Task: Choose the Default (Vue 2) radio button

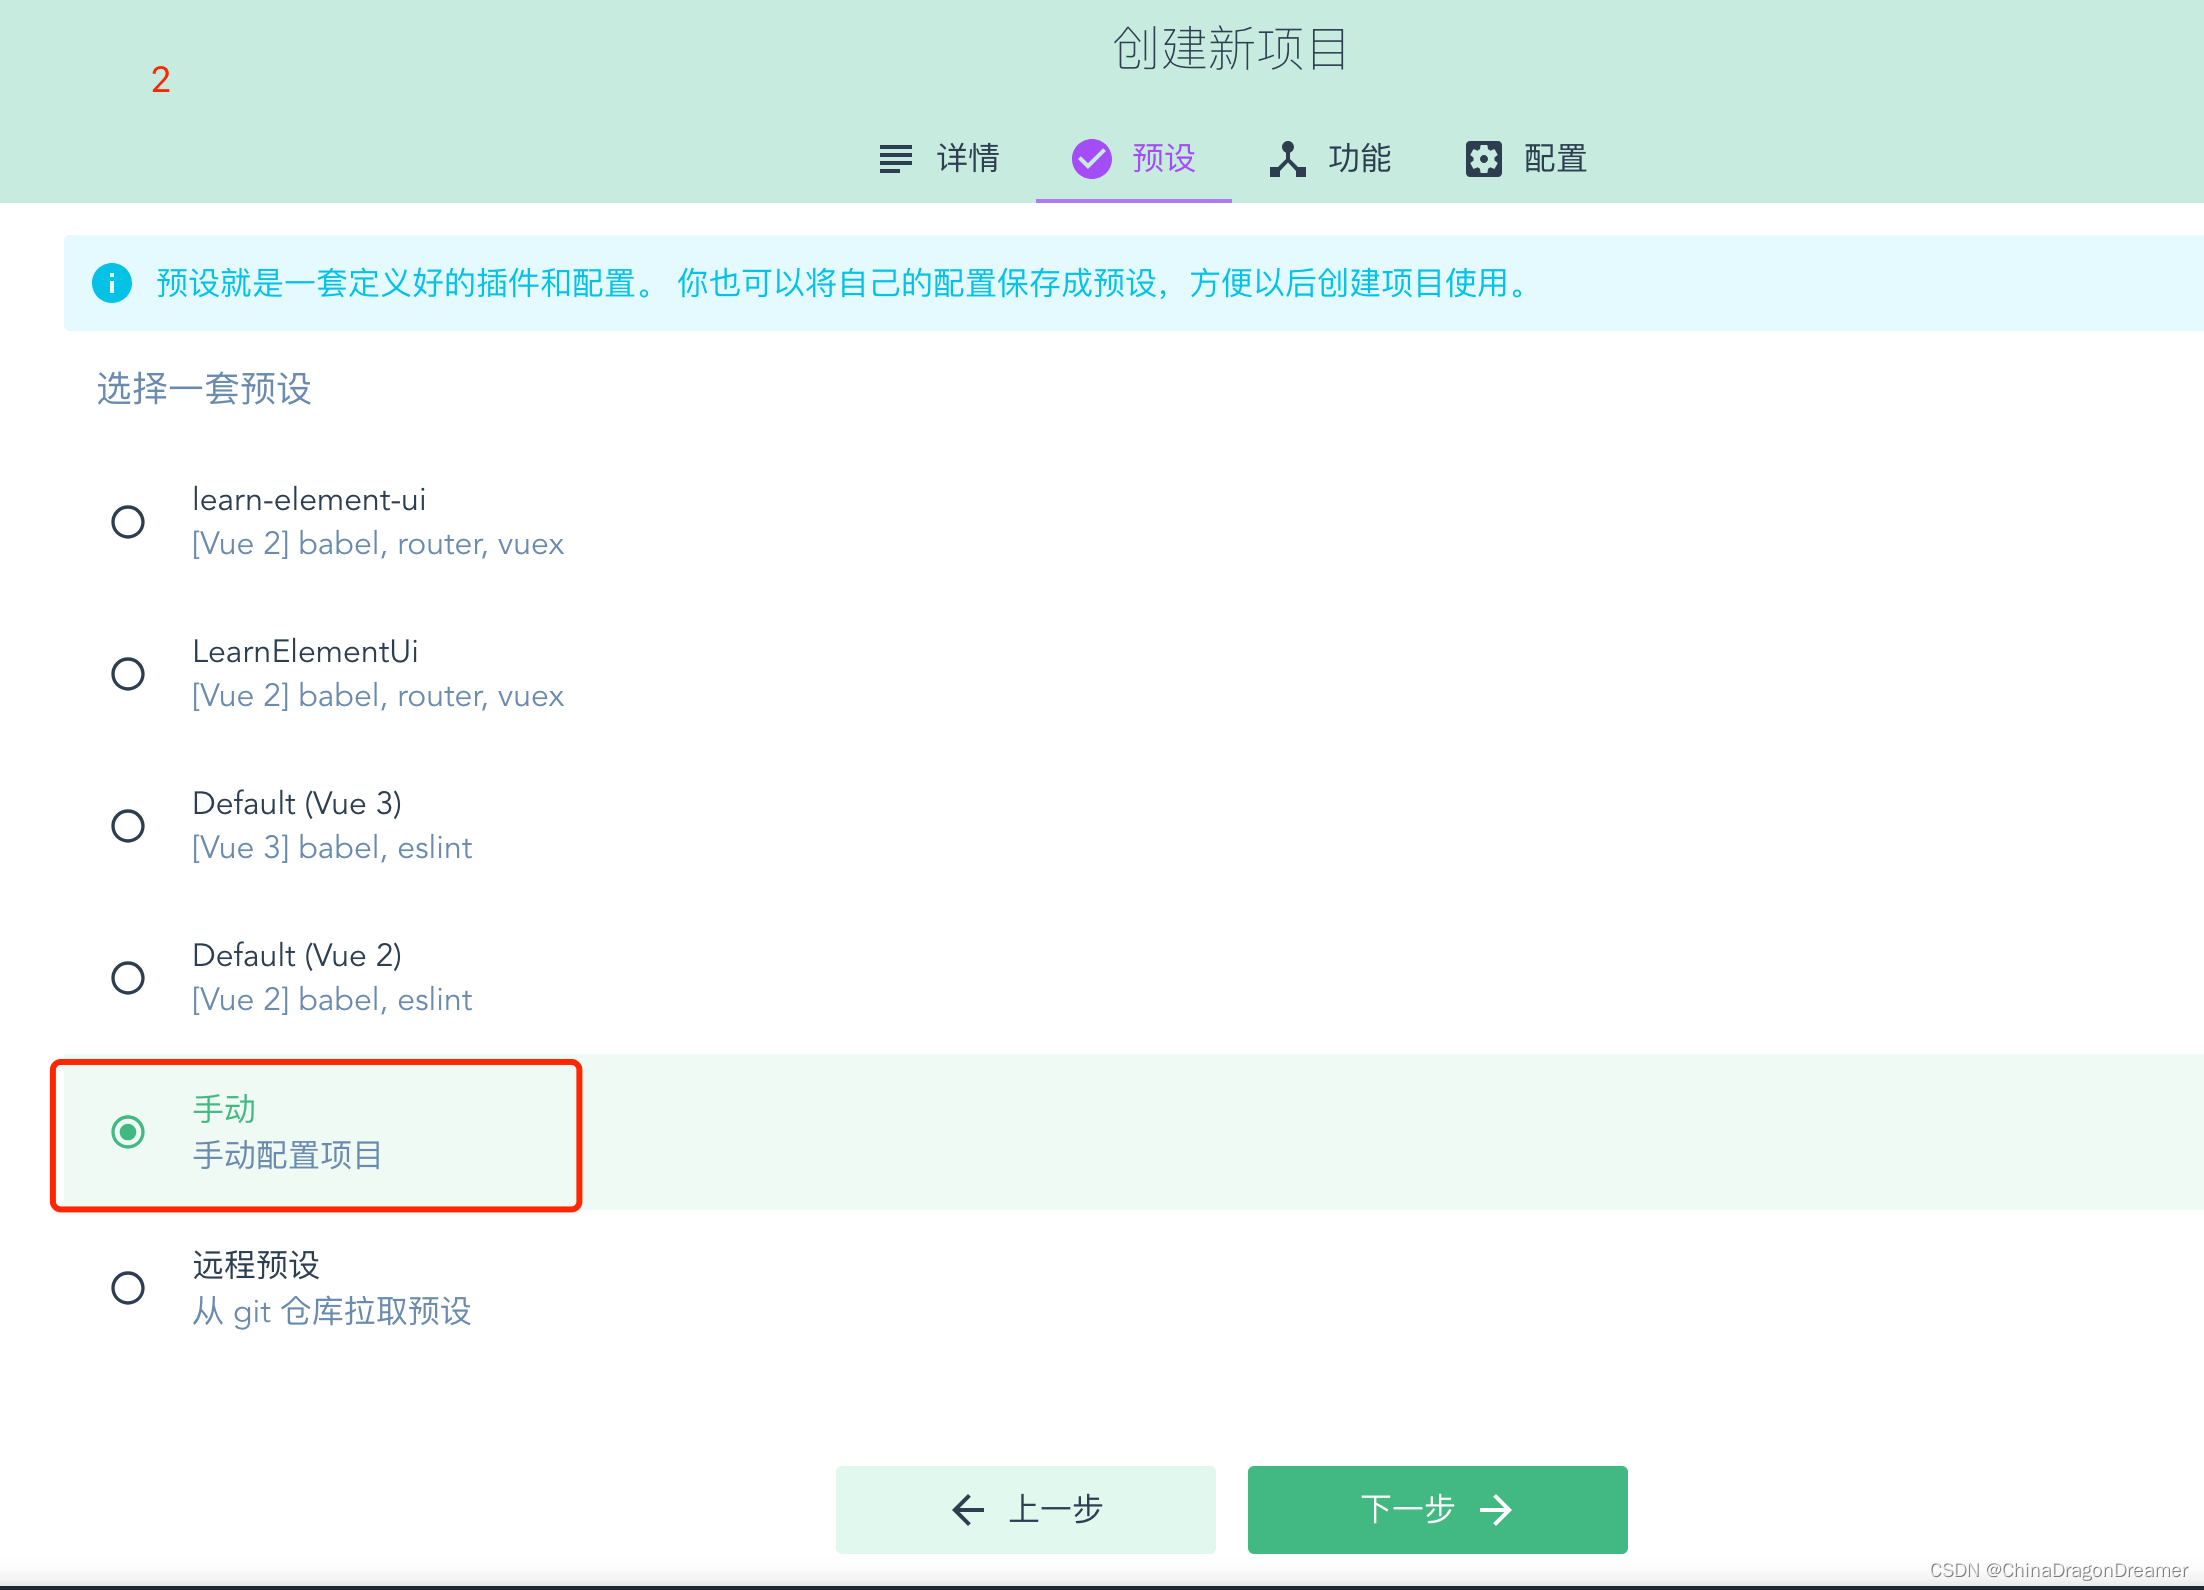Action: point(128,978)
